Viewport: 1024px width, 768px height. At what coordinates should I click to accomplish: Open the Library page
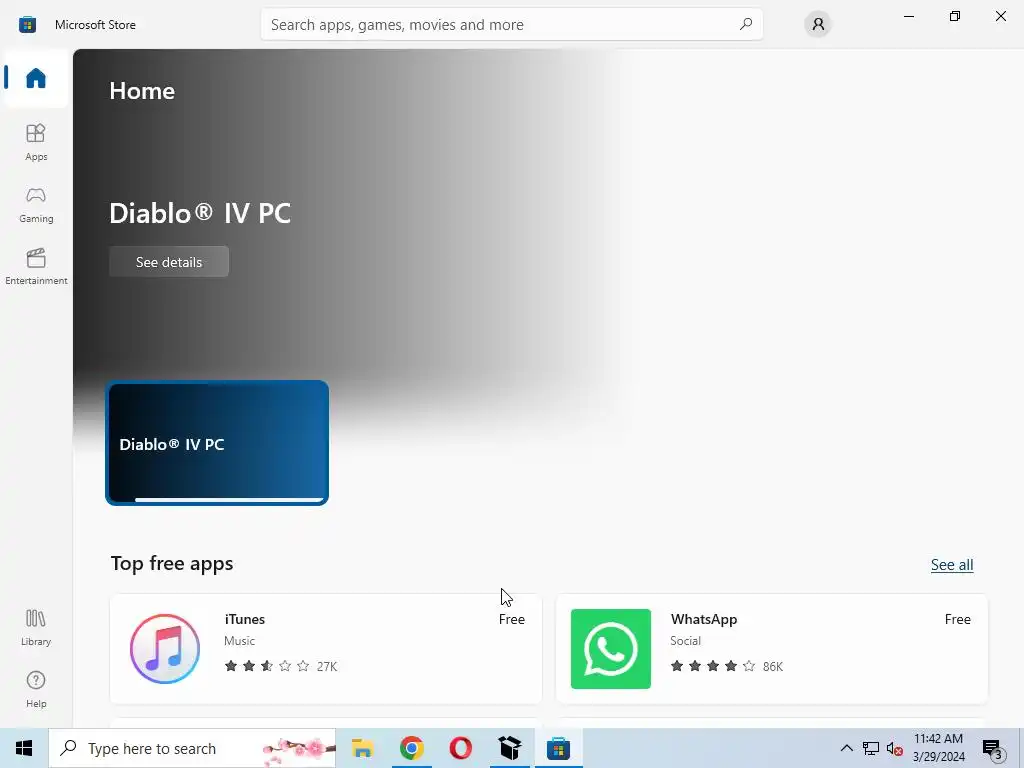[36, 628]
